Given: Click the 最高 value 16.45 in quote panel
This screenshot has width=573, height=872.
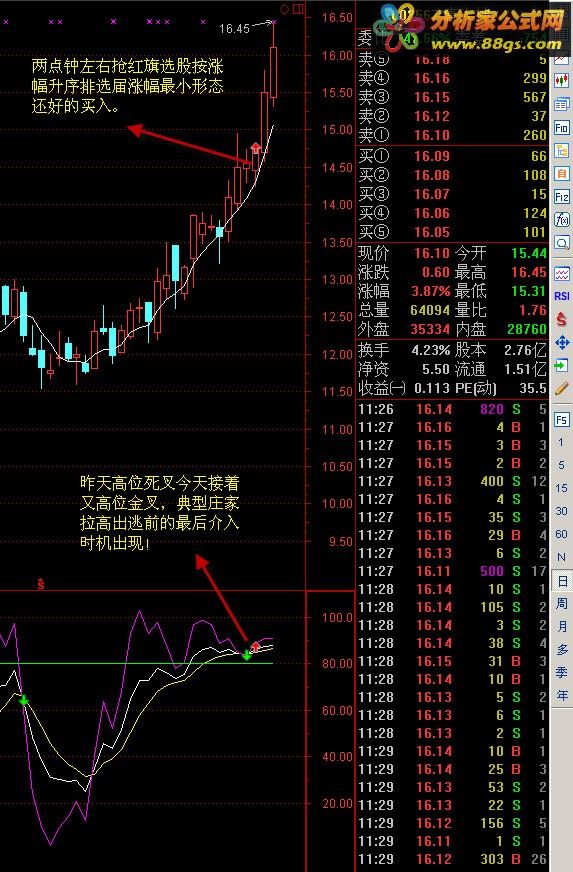Looking at the screenshot, I should [529, 272].
